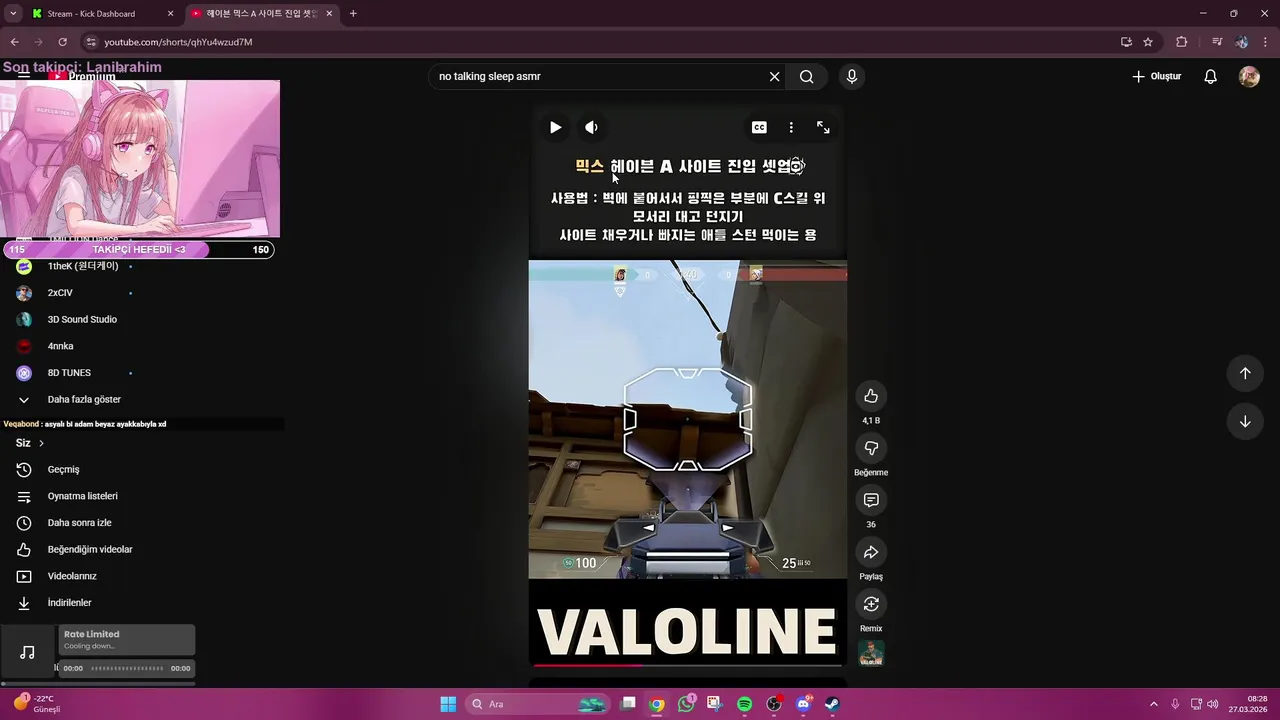Go to next Short with down arrow
The width and height of the screenshot is (1280, 720).
tap(1245, 421)
